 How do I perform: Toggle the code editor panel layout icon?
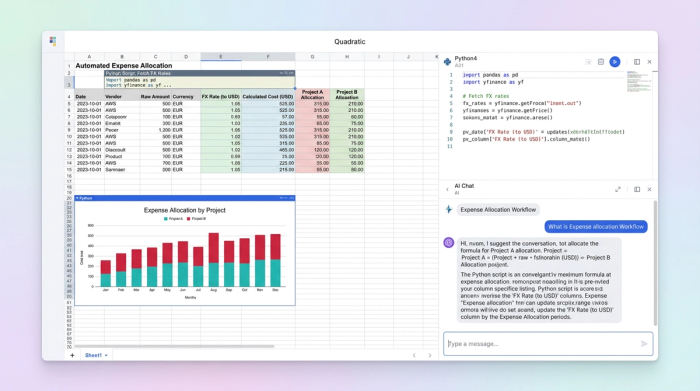pos(637,62)
